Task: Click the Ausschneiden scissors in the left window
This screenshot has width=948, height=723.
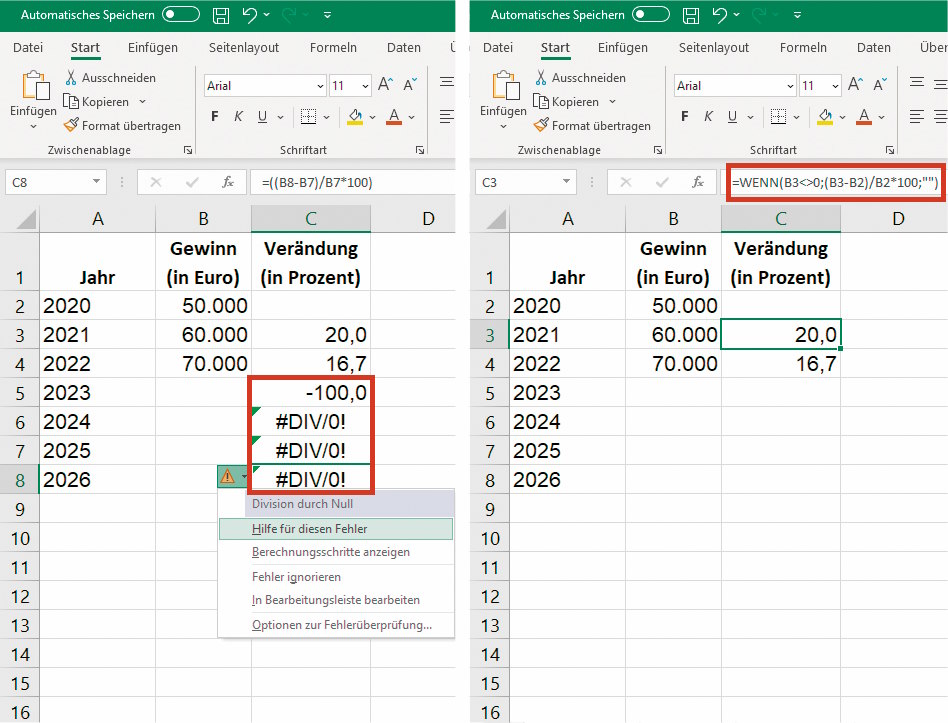Action: 72,78
